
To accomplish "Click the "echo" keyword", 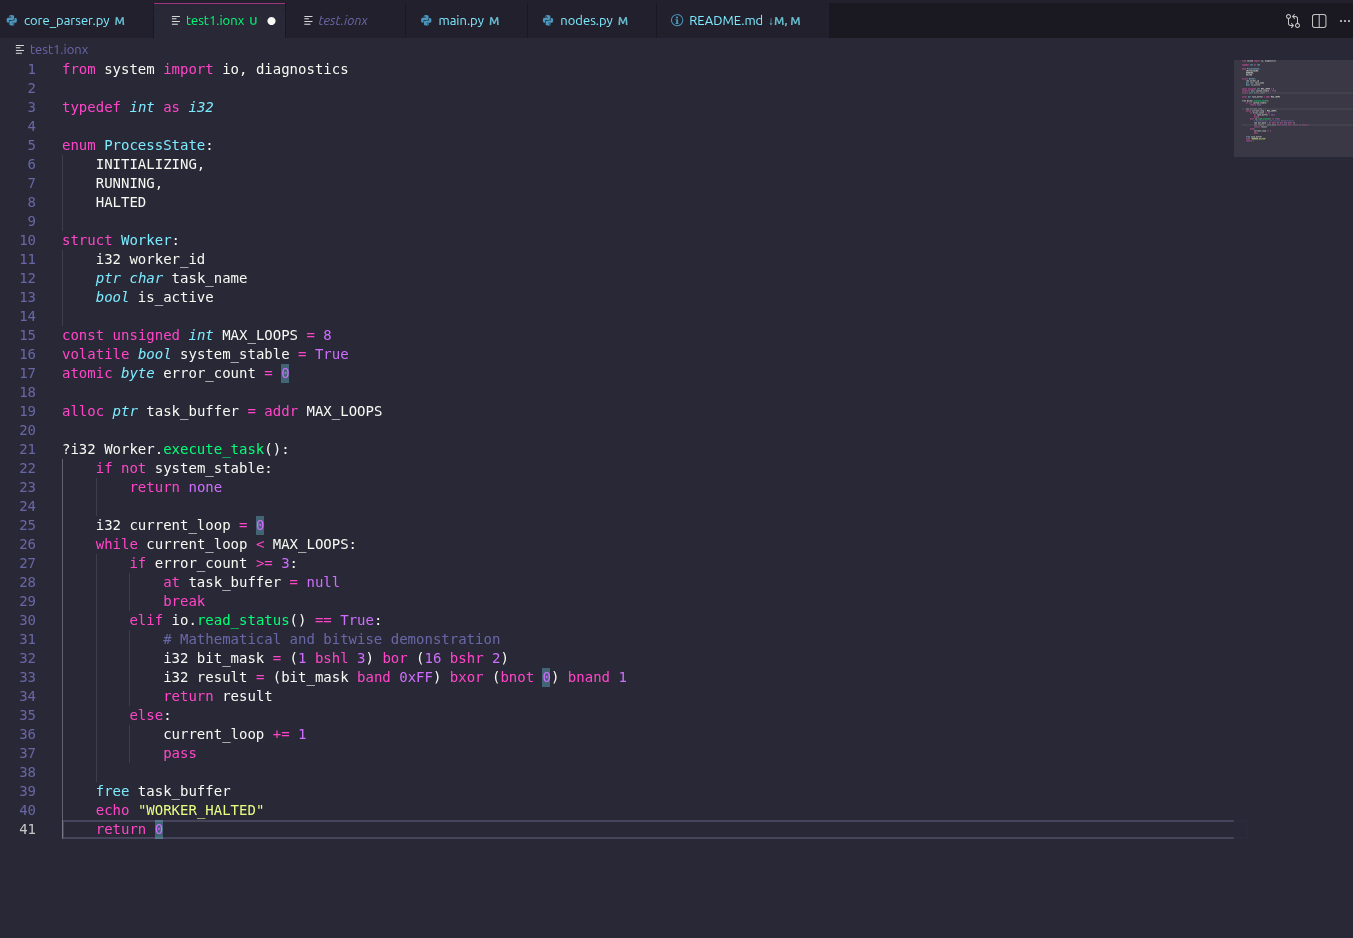I will coord(113,810).
